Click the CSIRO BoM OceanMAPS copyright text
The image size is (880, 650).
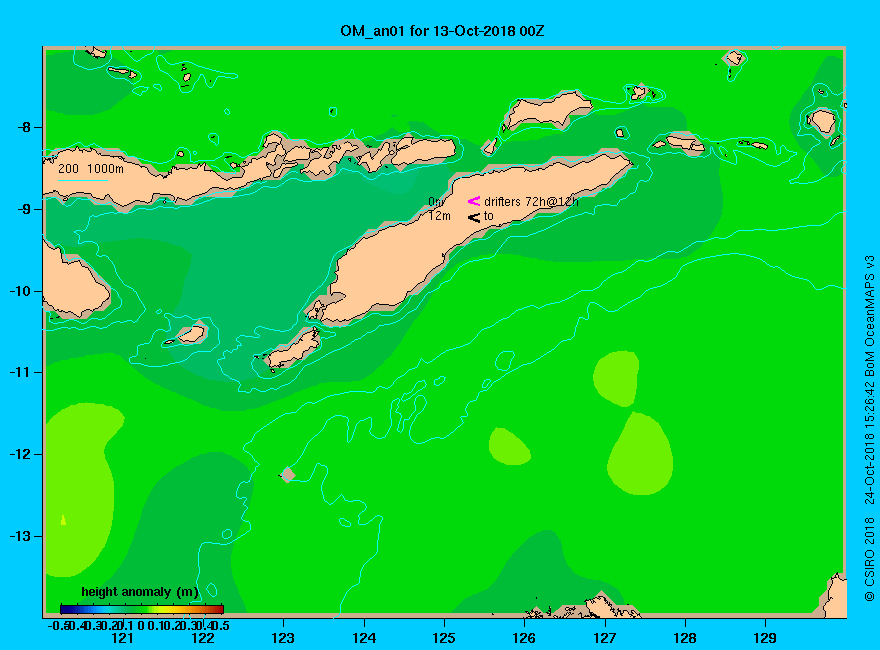click(x=869, y=428)
